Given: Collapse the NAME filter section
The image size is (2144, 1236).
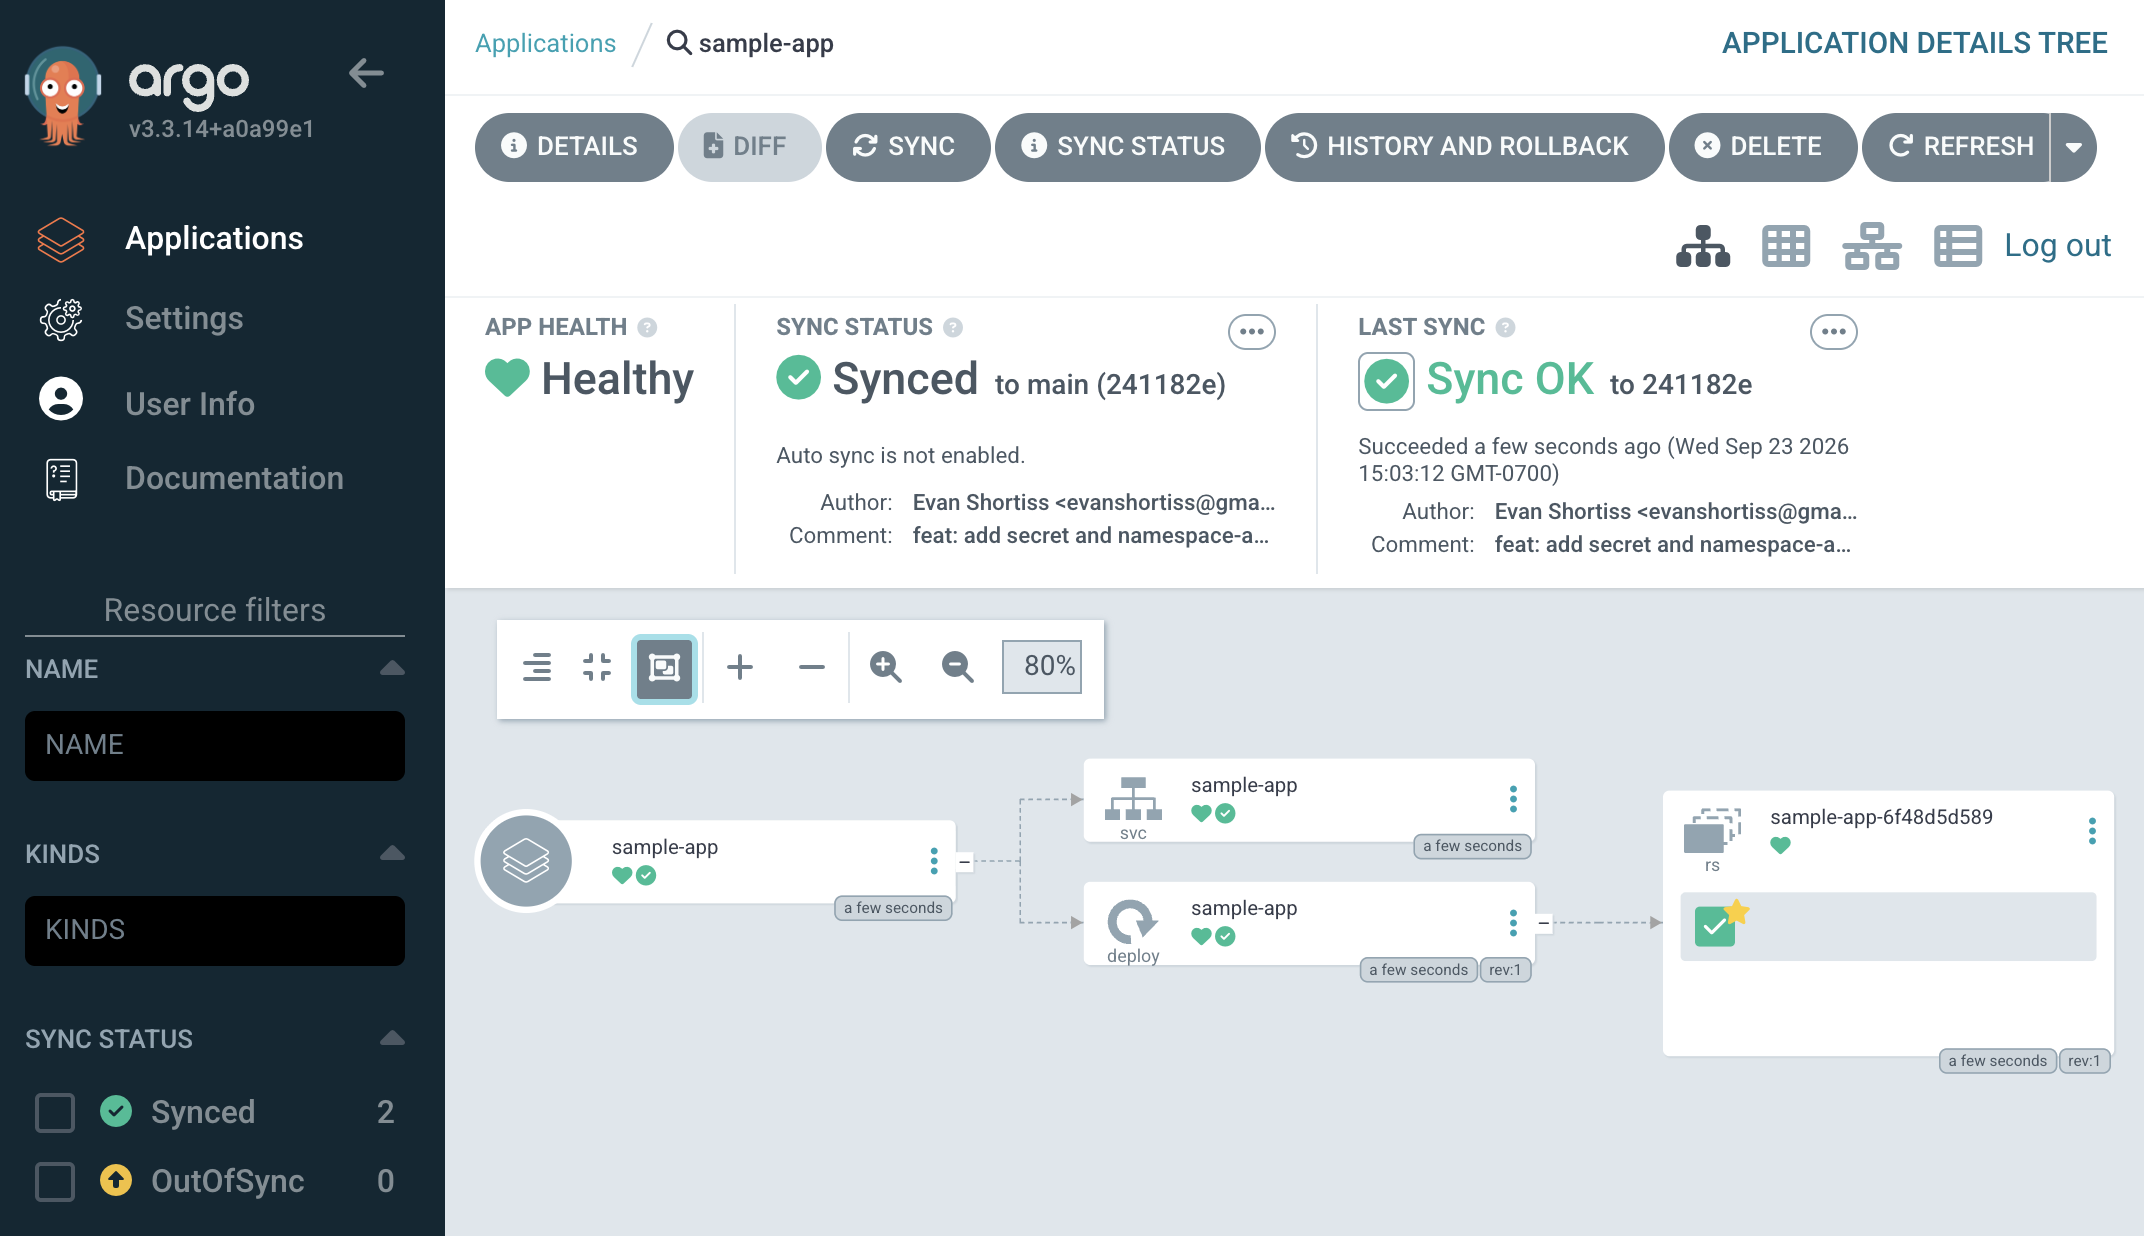Looking at the screenshot, I should coord(393,668).
